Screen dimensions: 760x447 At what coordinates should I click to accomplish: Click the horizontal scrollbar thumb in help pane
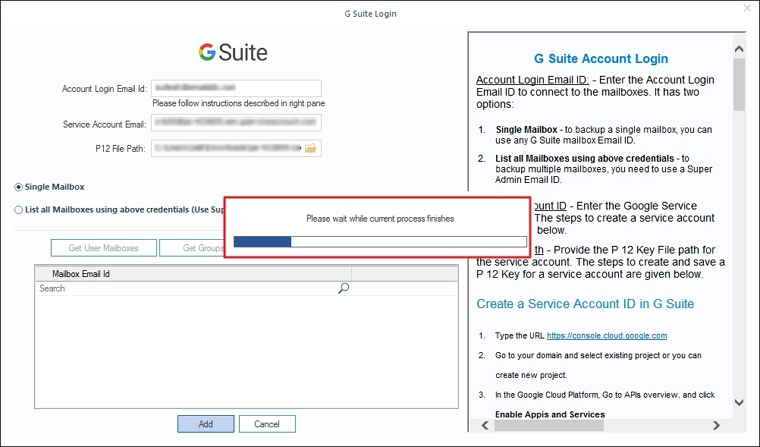pos(549,425)
